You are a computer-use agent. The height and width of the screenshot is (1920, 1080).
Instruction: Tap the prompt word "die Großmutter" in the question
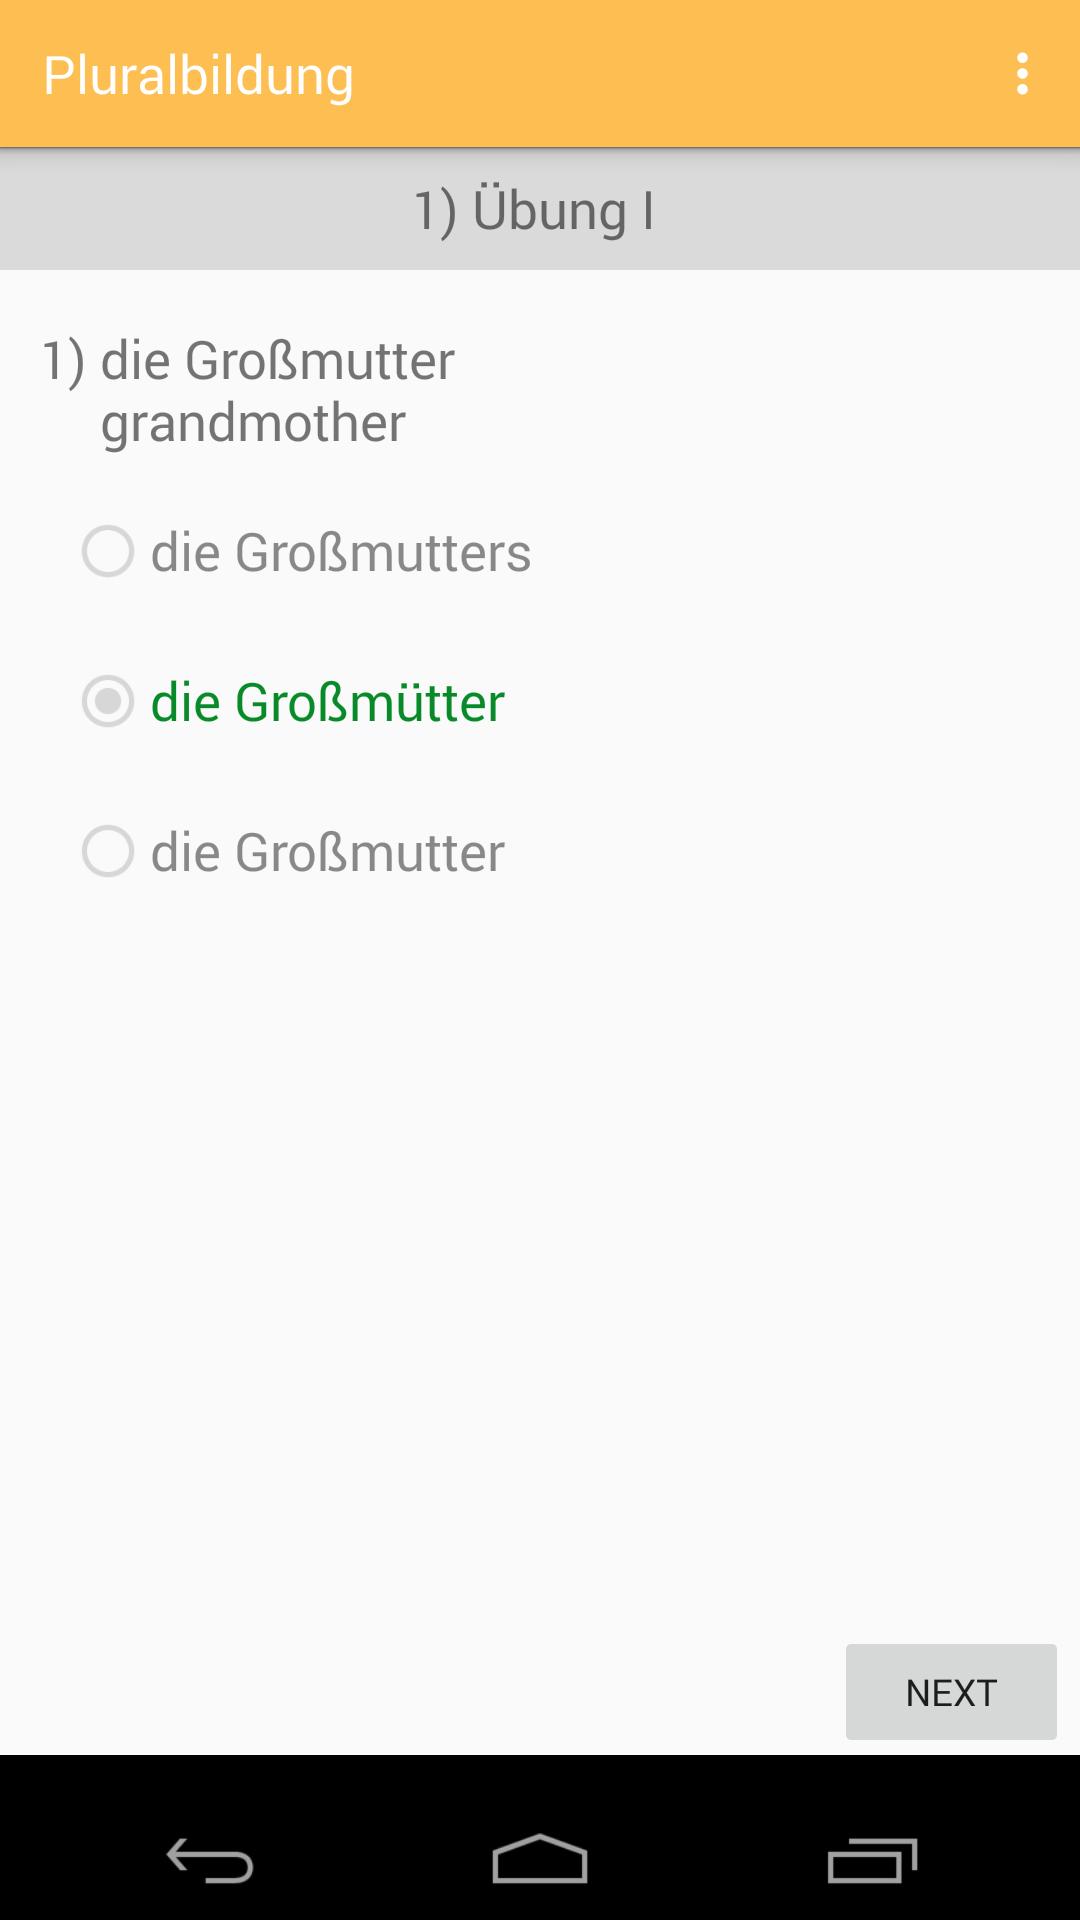(277, 360)
